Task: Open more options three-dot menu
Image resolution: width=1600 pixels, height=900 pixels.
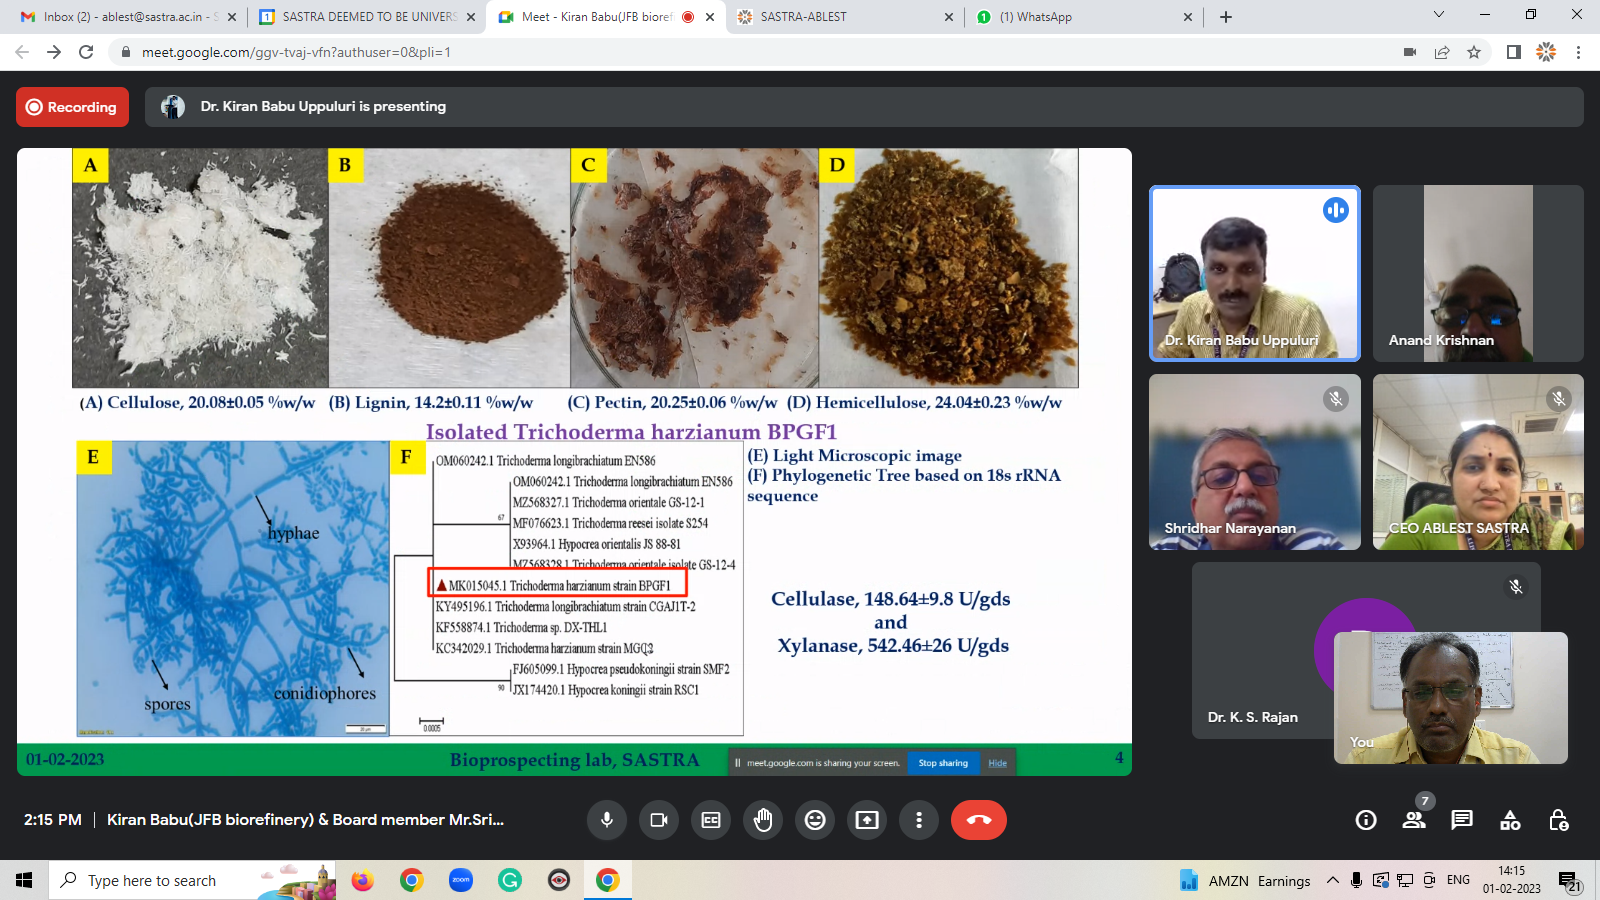Action: coord(919,820)
